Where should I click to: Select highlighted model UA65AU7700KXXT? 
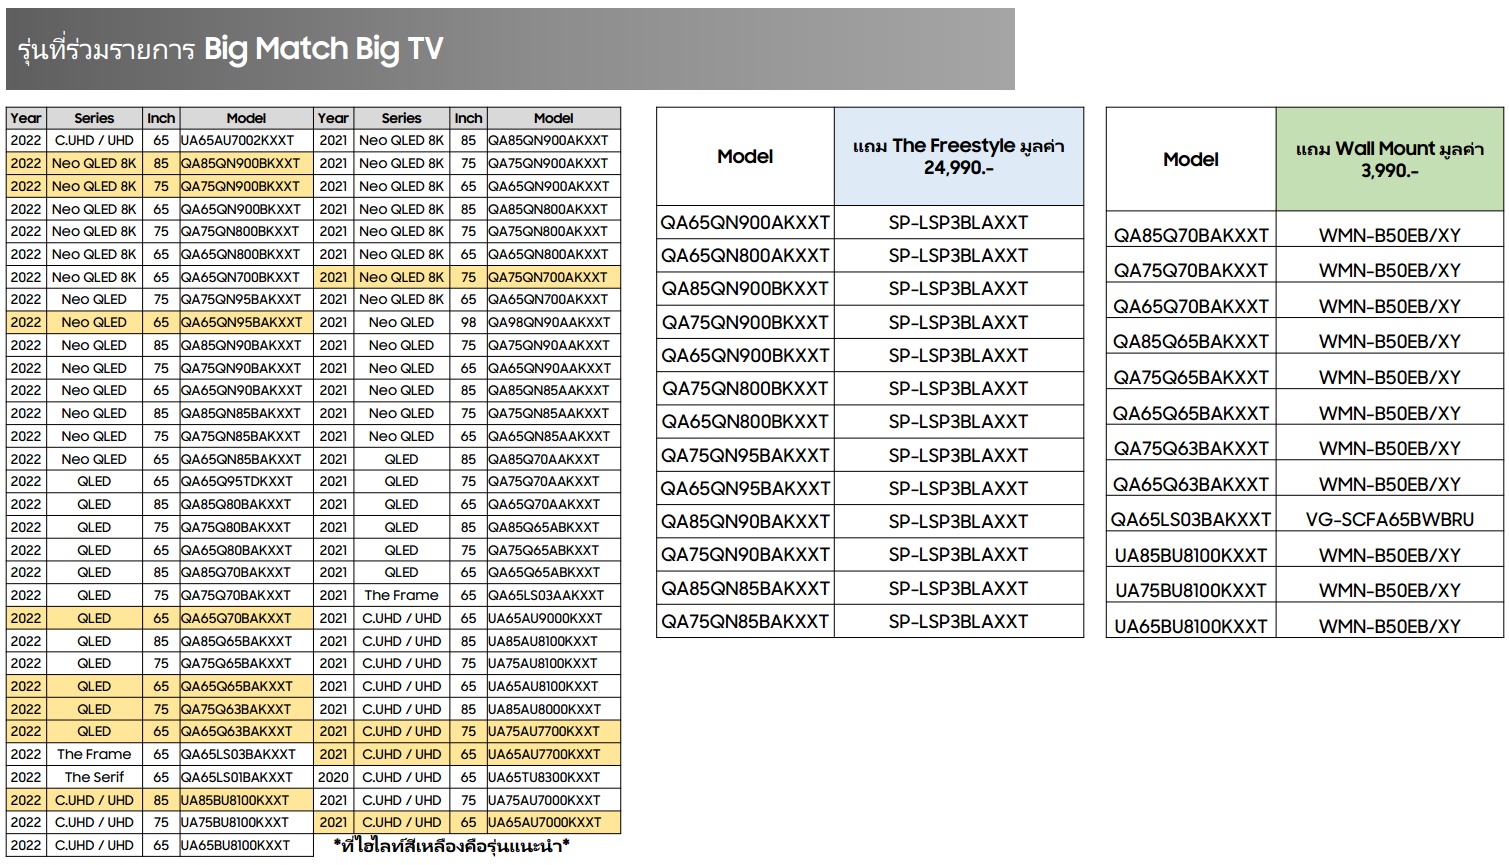pos(553,754)
